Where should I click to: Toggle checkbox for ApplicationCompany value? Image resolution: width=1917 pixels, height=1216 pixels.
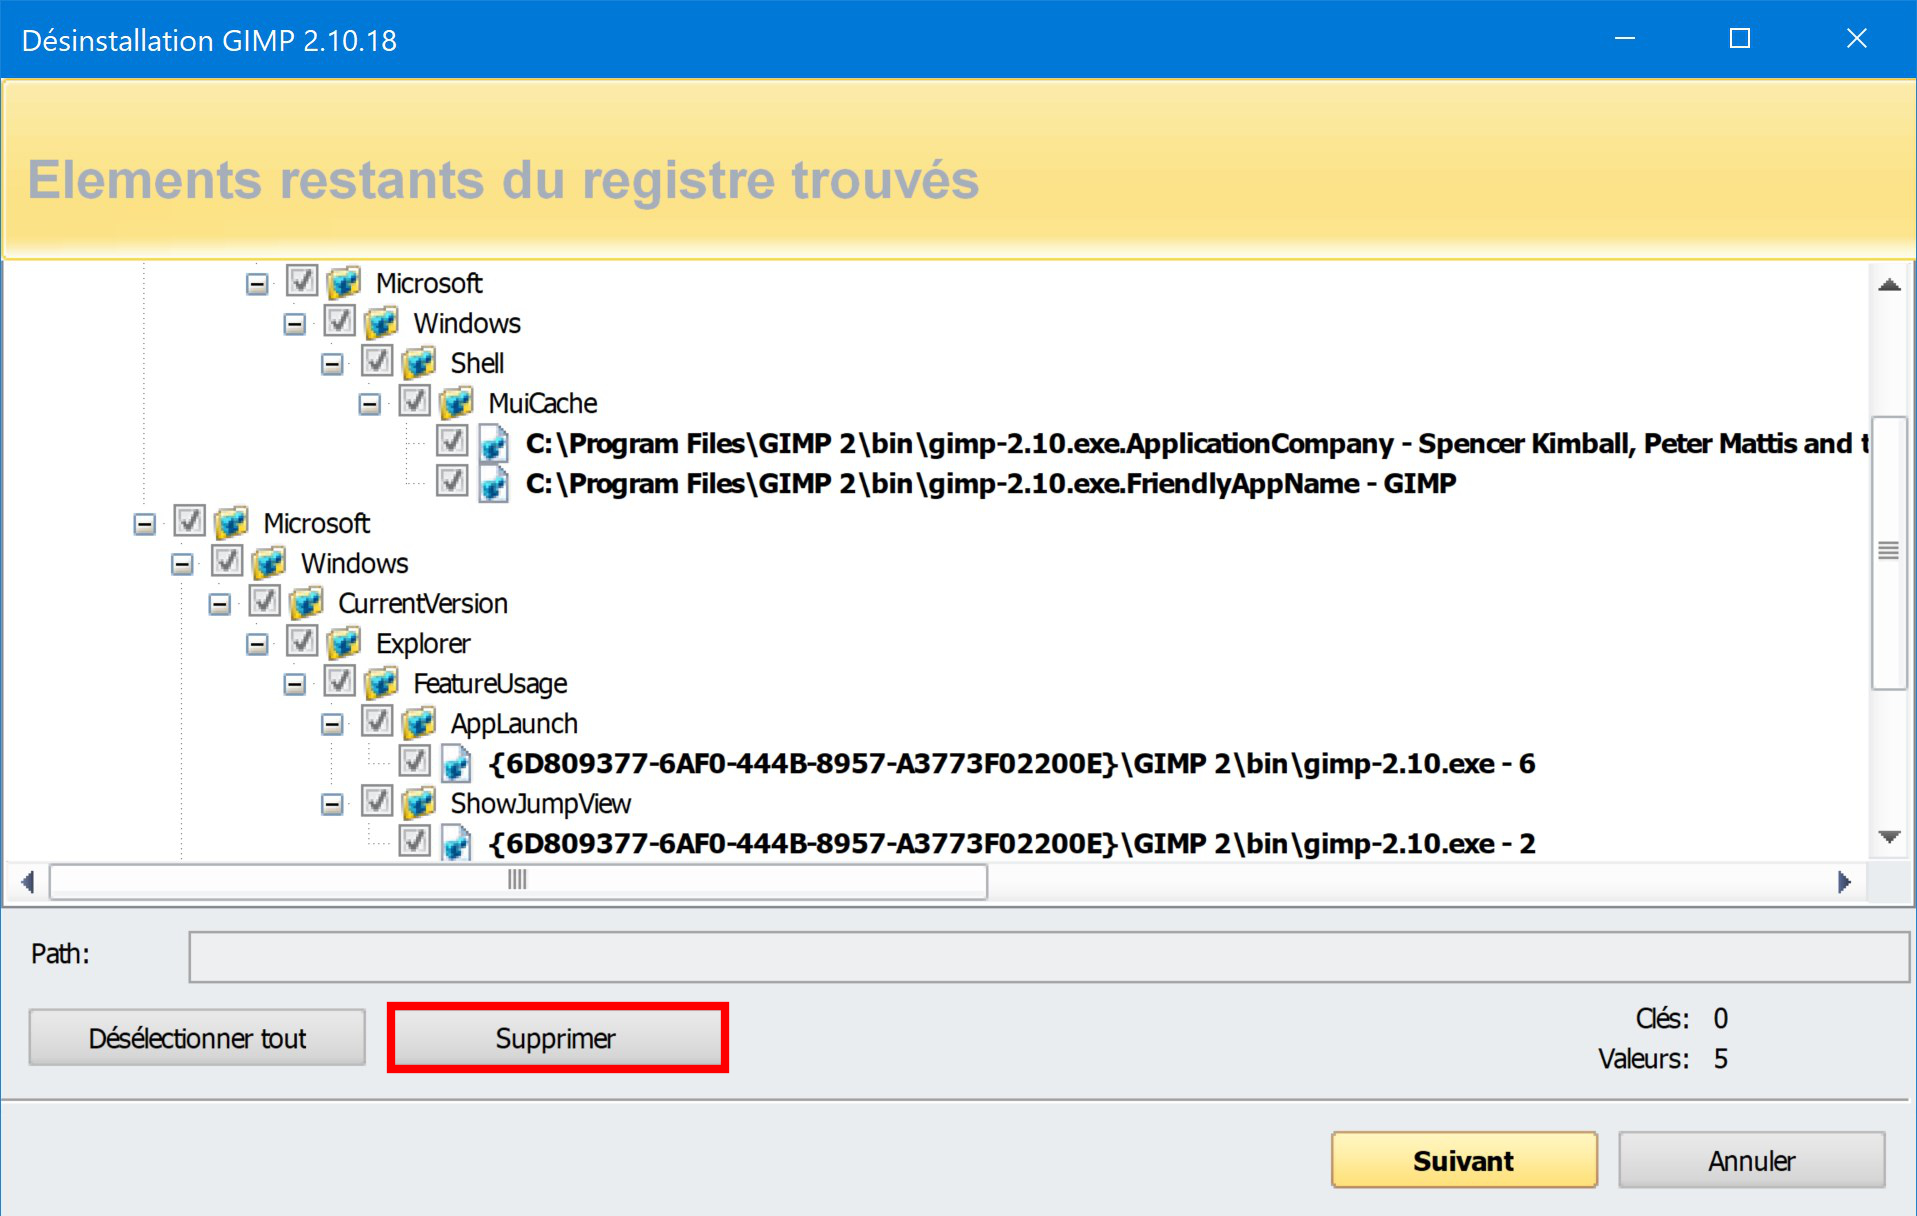click(452, 441)
